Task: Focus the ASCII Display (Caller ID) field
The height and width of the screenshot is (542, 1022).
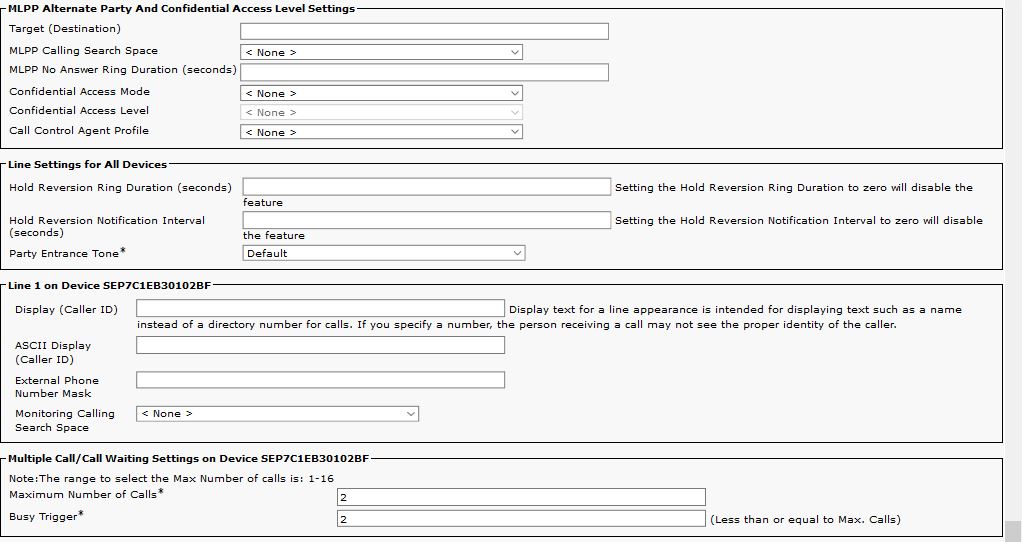Action: click(320, 345)
